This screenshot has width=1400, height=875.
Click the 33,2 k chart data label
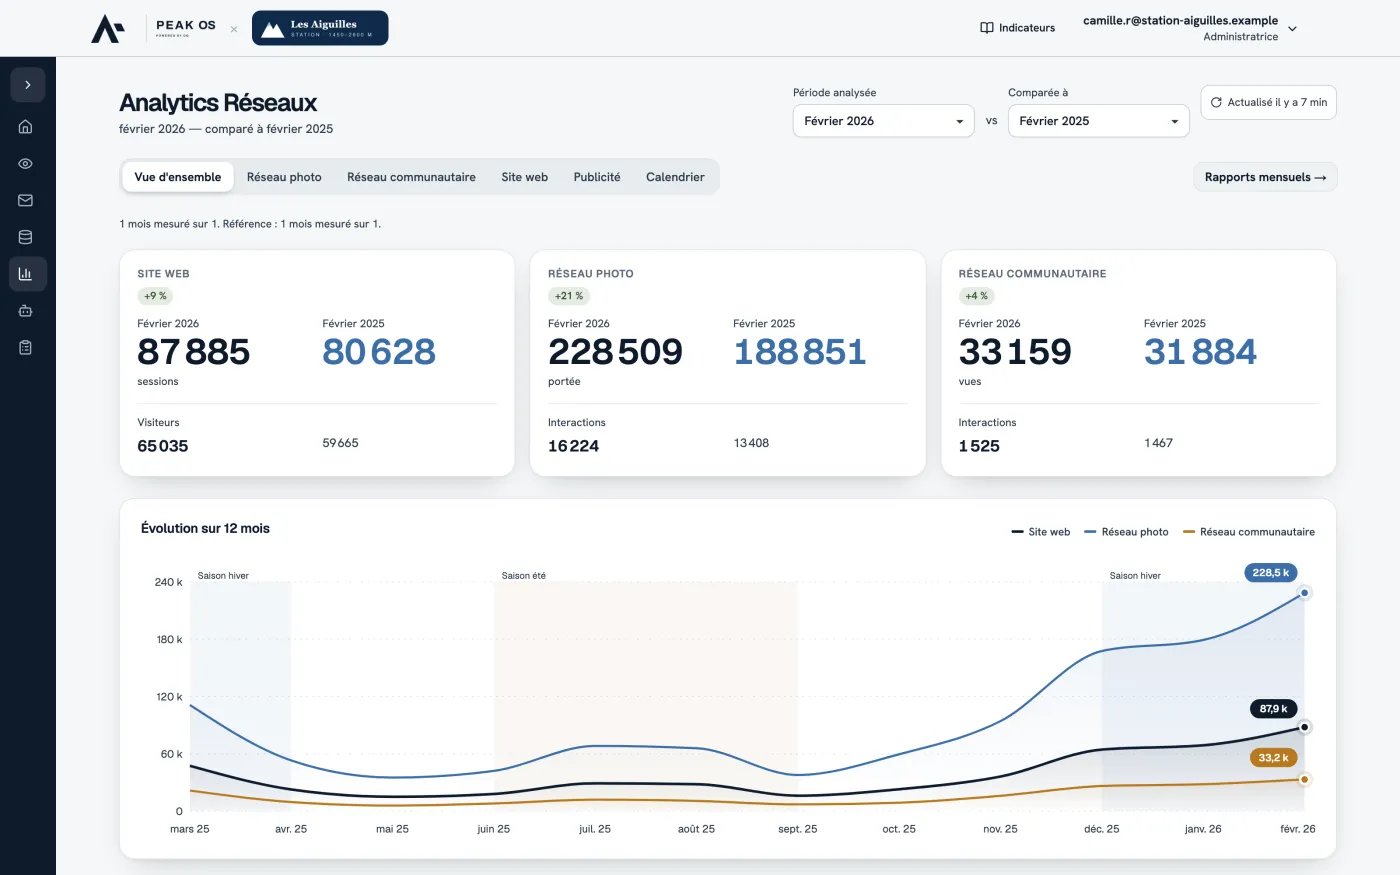[1273, 758]
